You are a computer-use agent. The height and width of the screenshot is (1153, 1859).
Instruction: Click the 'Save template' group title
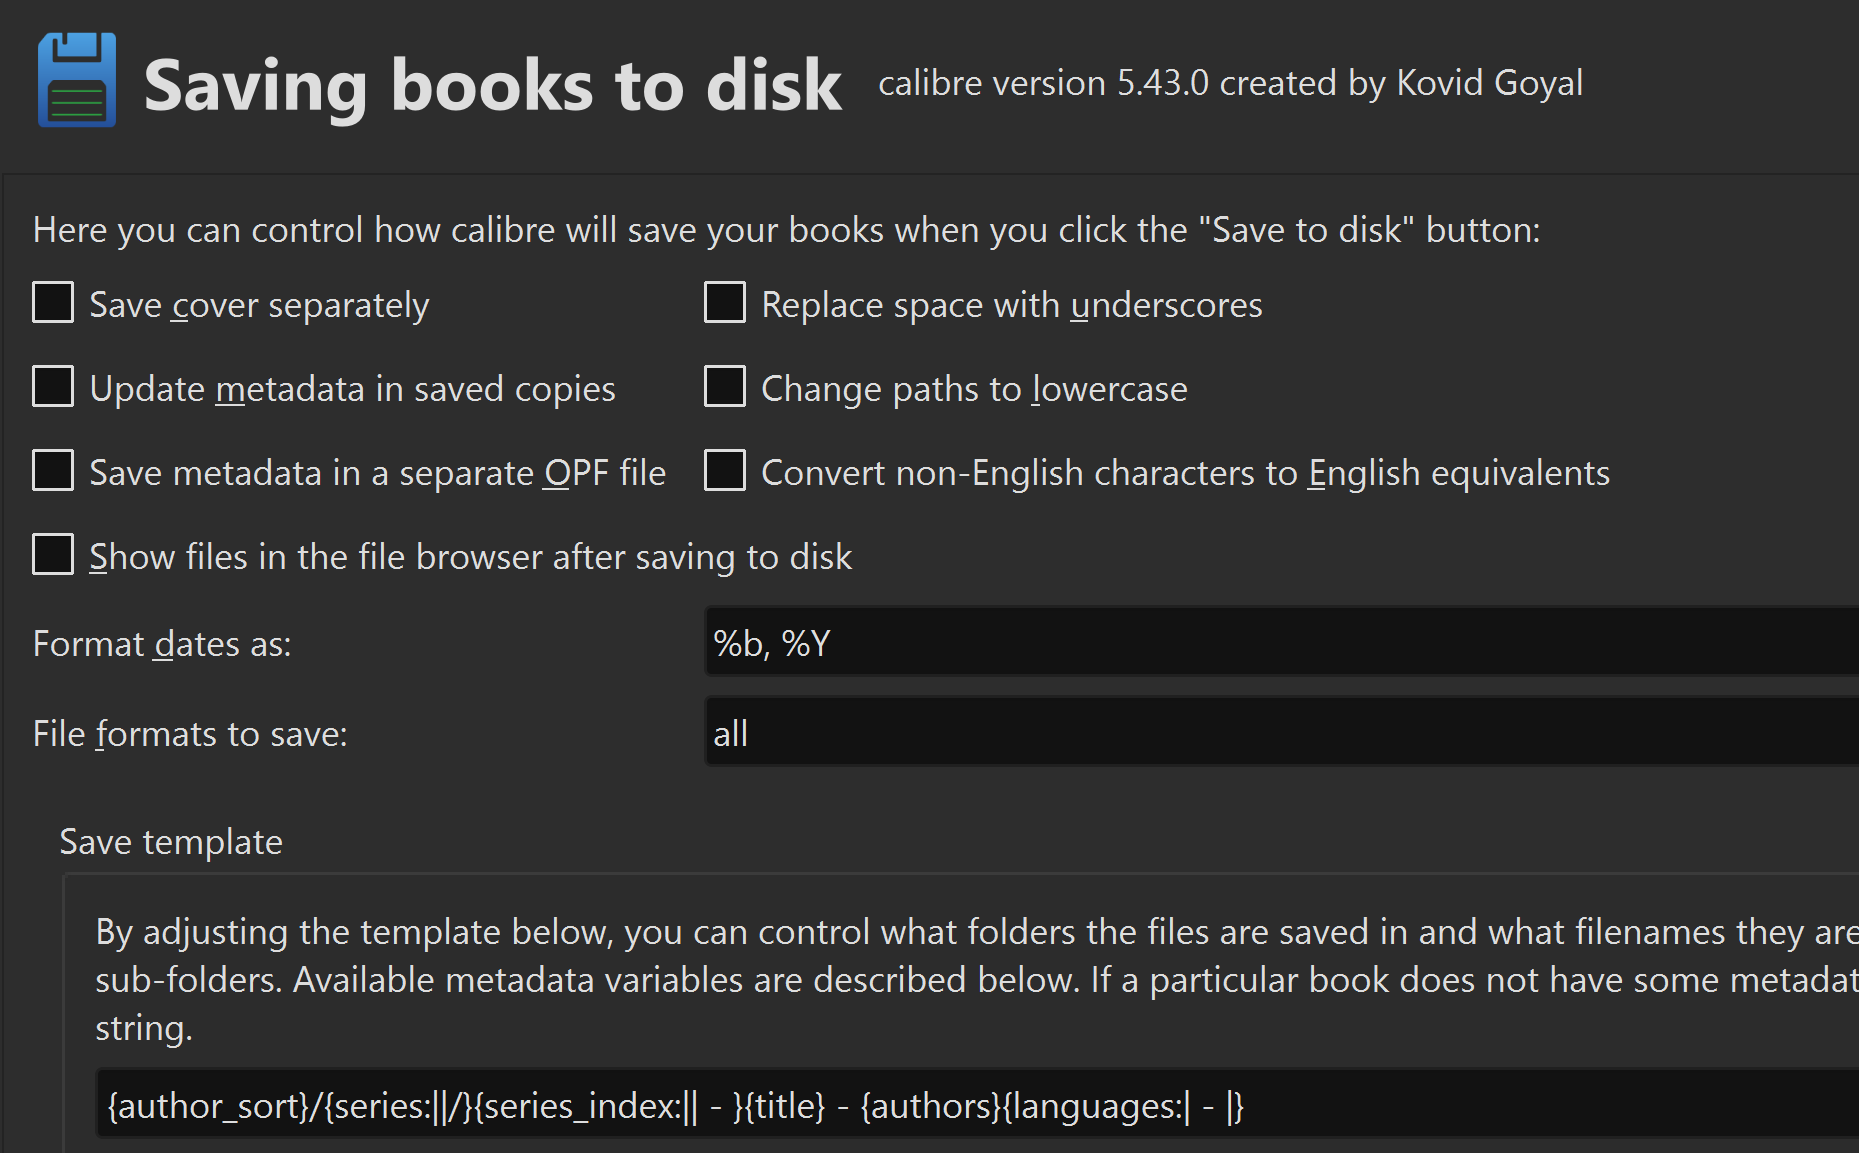[x=171, y=842]
